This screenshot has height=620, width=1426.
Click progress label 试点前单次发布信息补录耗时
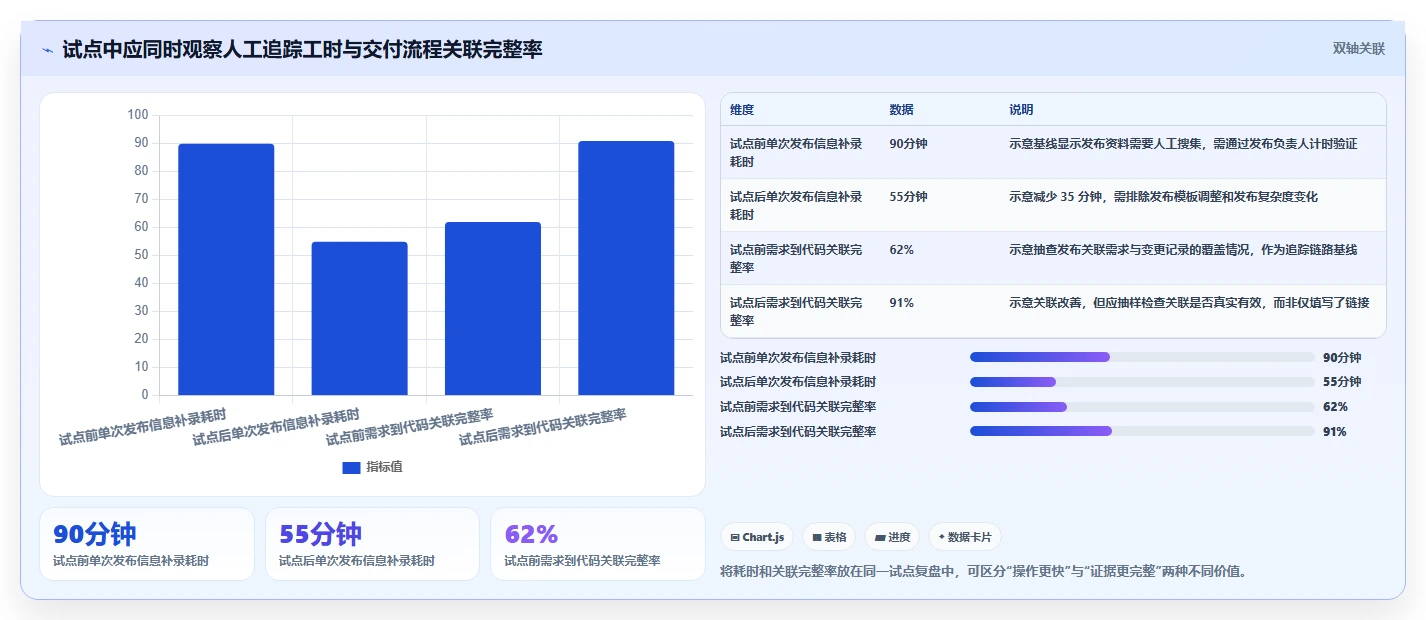[x=798, y=357]
